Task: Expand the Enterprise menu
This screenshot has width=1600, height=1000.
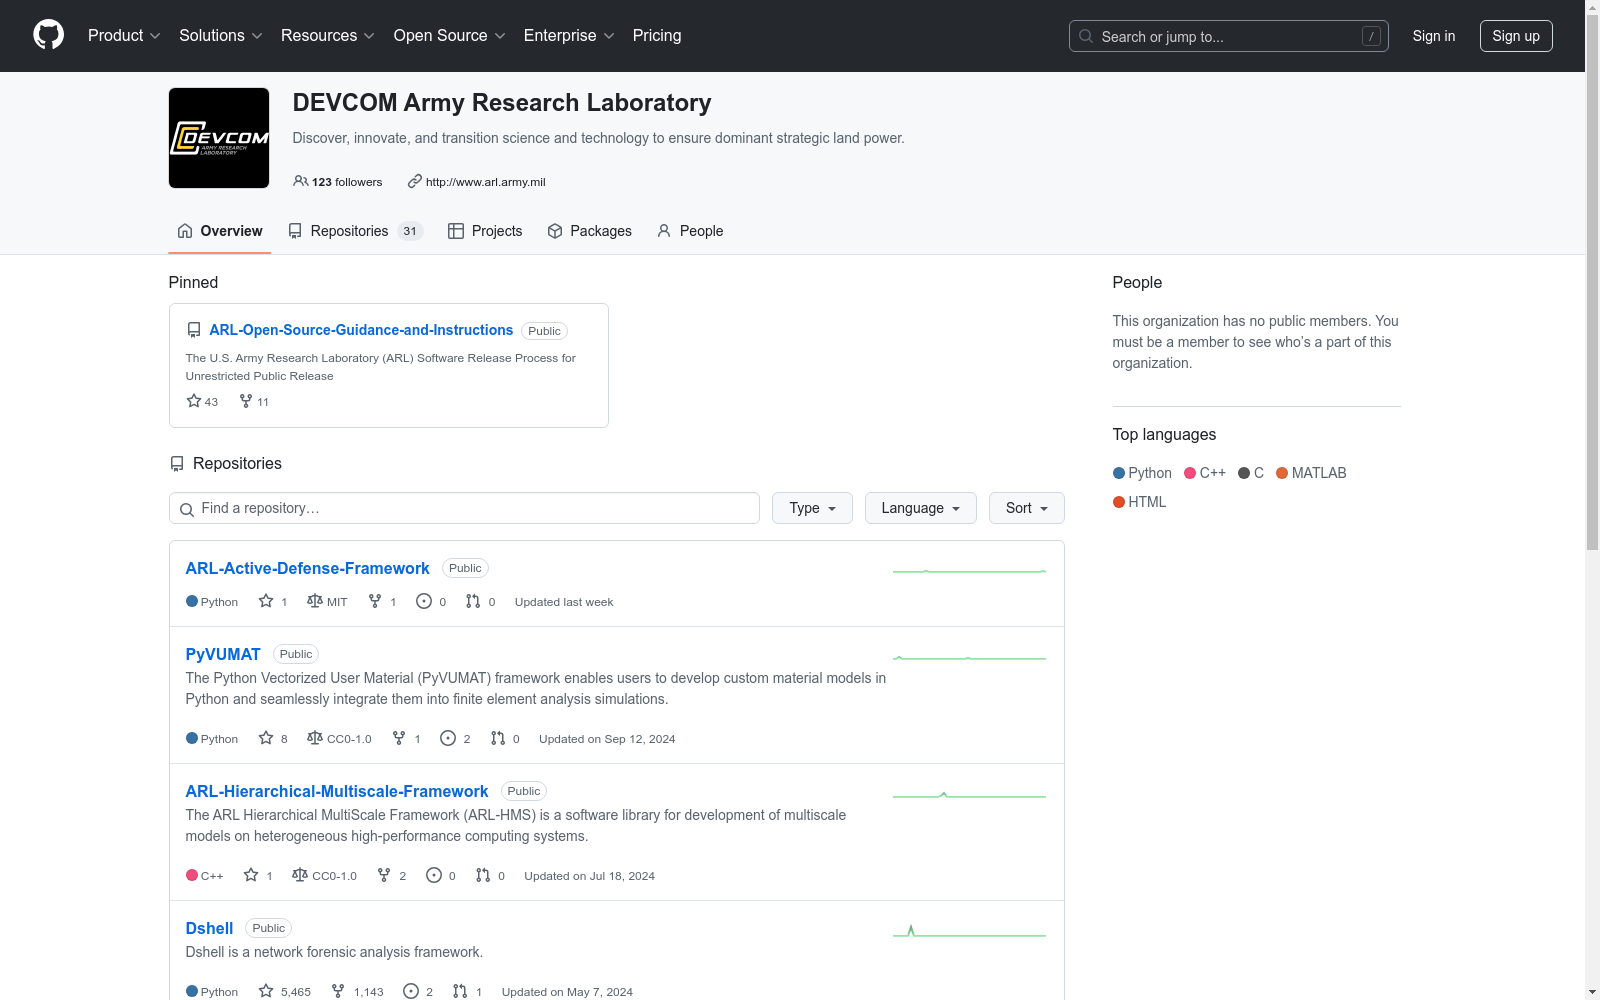Action: pos(569,36)
